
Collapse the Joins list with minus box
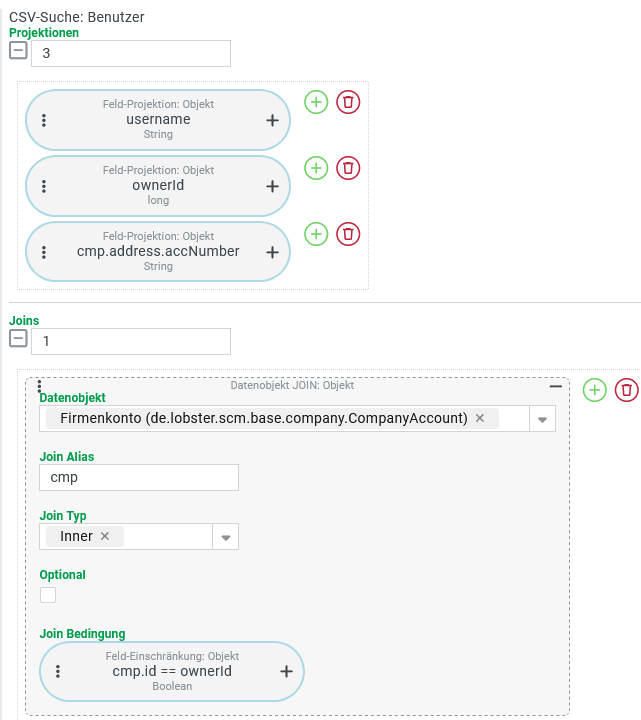pyautogui.click(x=18, y=339)
